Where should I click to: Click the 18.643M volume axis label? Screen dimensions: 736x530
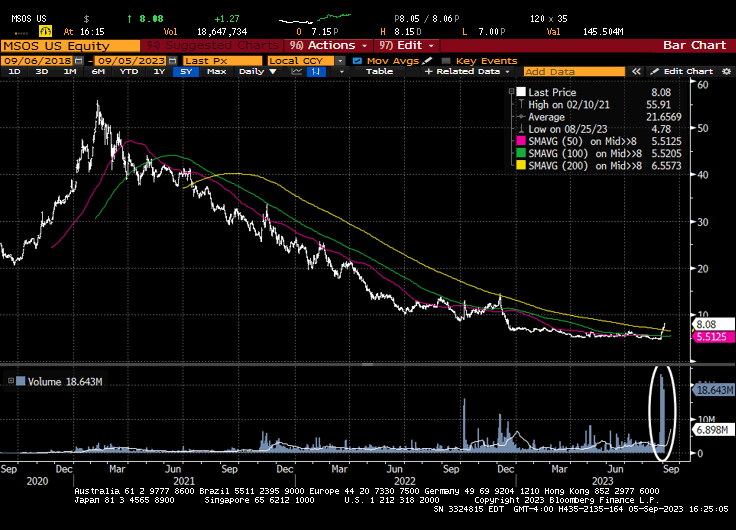(714, 390)
